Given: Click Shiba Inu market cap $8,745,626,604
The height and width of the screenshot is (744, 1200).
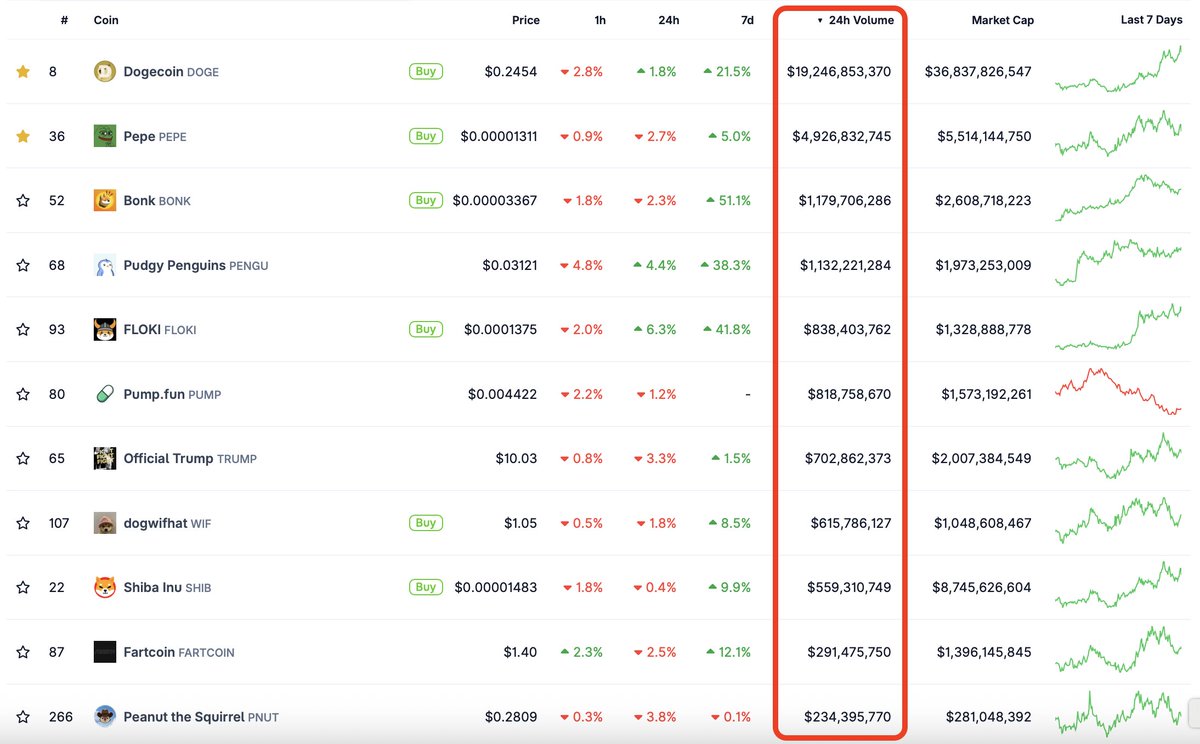Looking at the screenshot, I should (984, 587).
